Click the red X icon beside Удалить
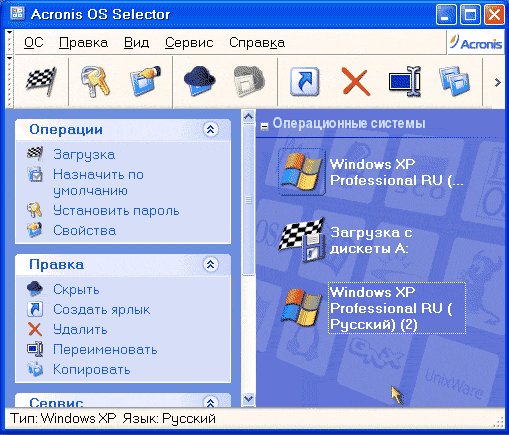This screenshot has width=509, height=435. coord(35,329)
